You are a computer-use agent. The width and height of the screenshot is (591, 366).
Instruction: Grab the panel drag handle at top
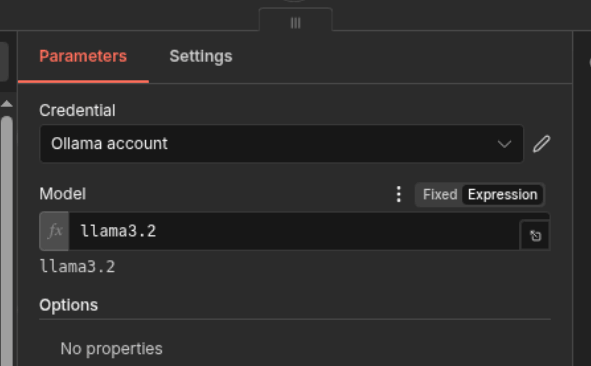point(296,23)
